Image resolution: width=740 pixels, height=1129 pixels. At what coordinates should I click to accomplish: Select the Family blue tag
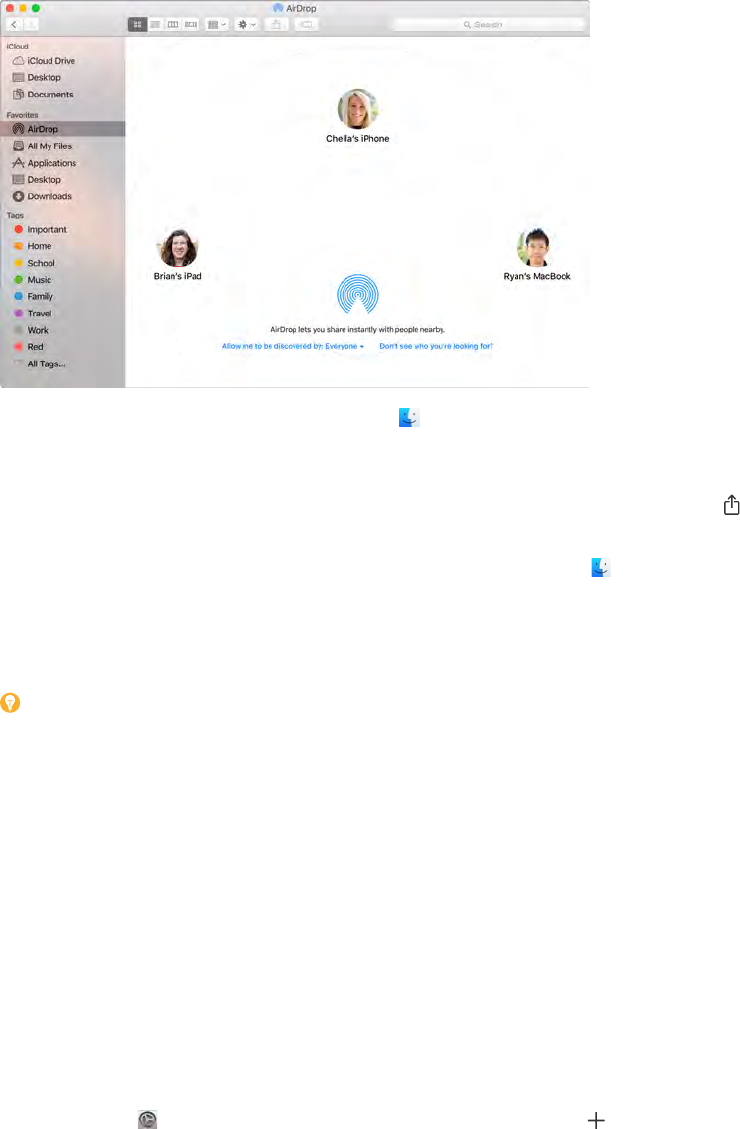(34, 297)
